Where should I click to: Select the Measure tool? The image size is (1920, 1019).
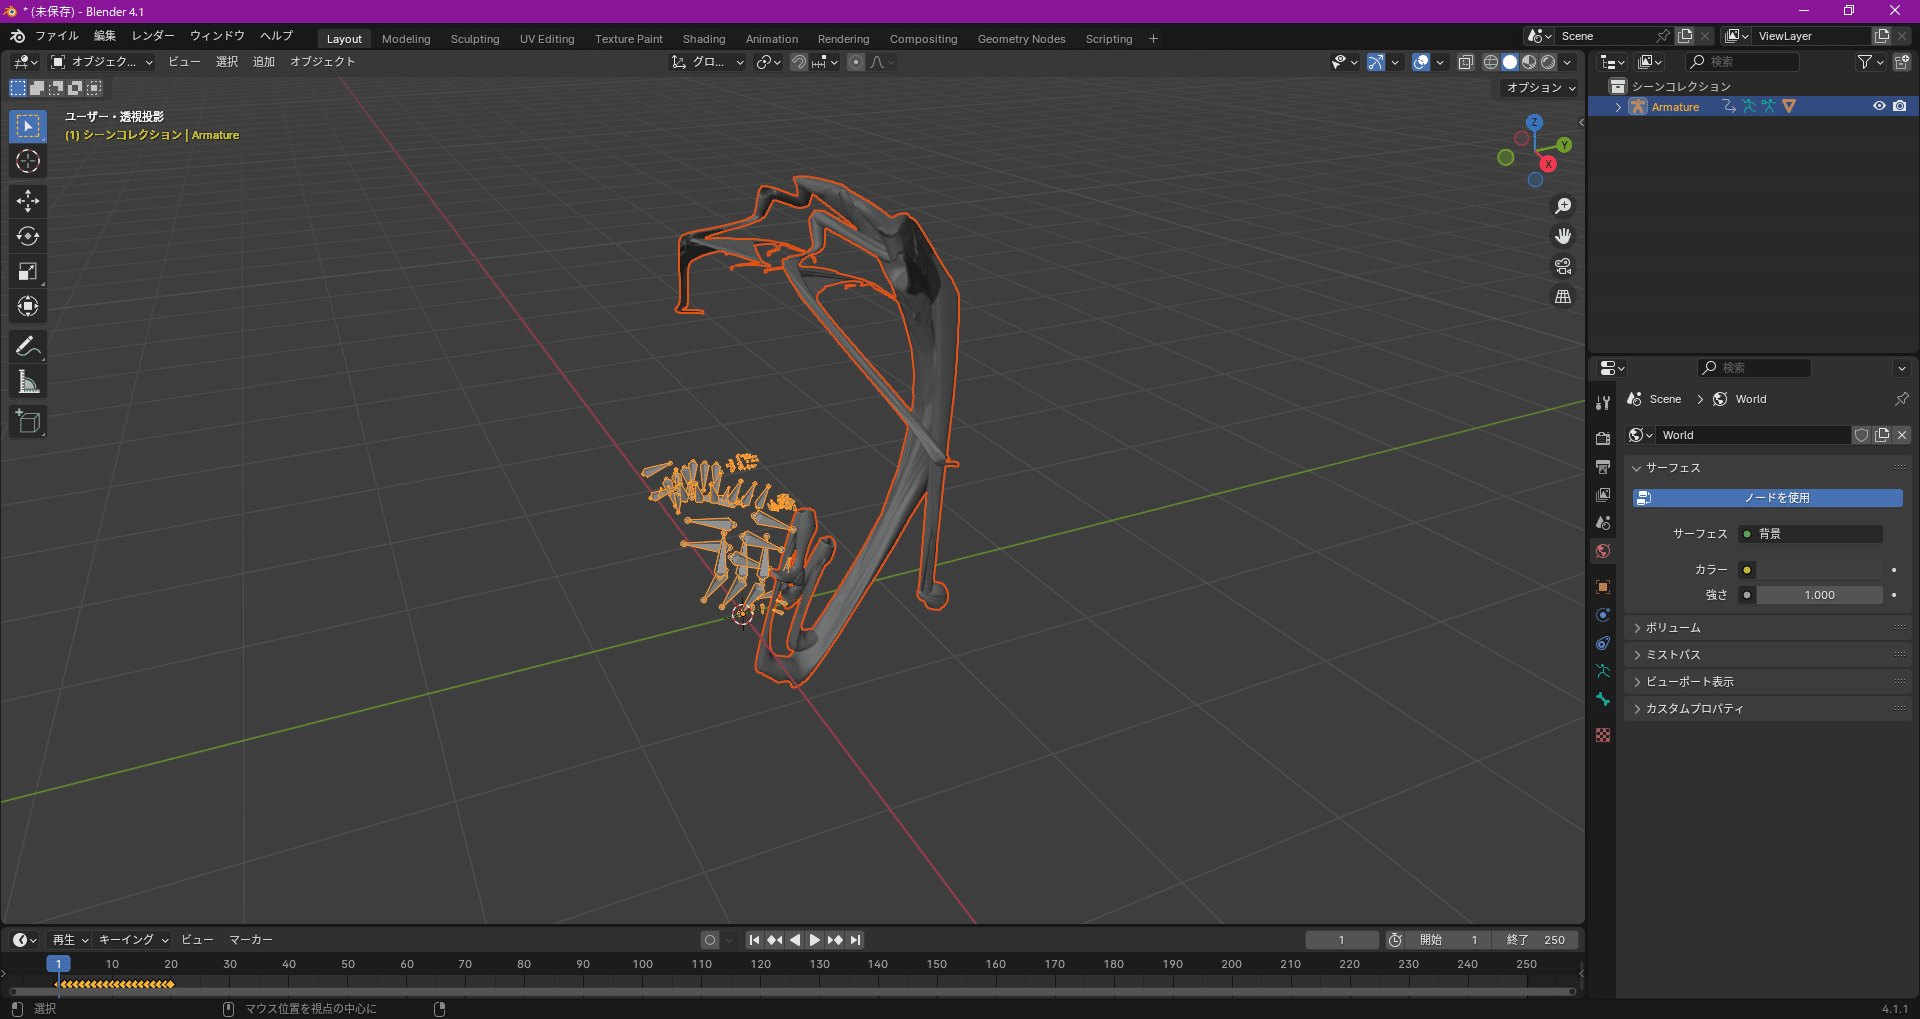(28, 382)
